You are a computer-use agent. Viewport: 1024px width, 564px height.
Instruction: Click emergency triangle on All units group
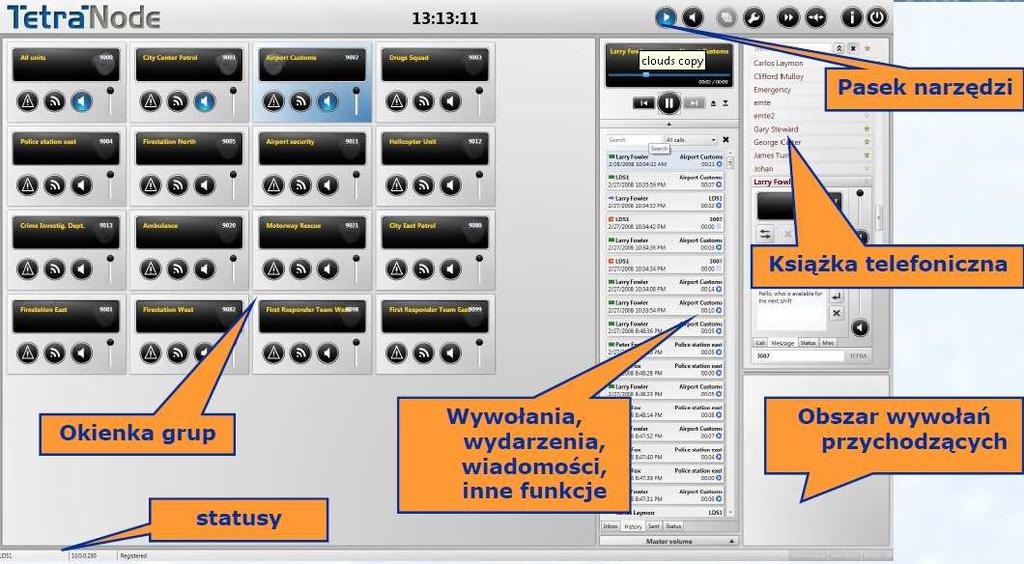click(x=27, y=101)
